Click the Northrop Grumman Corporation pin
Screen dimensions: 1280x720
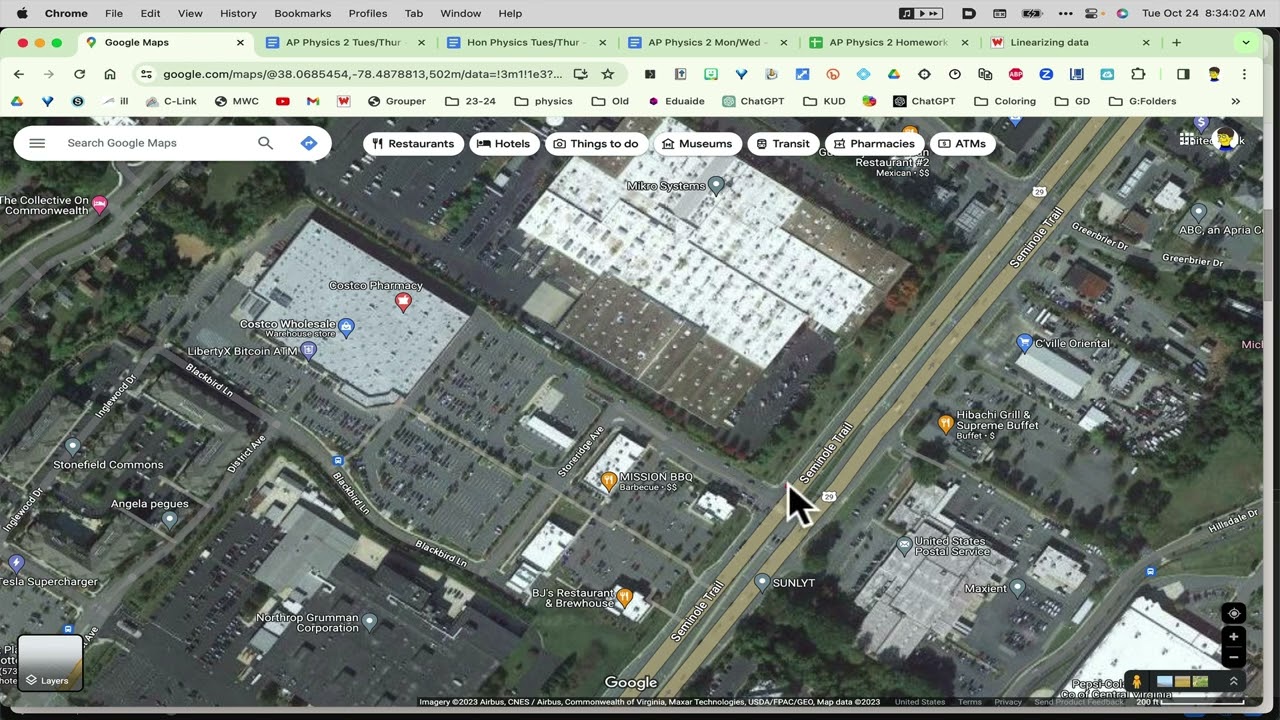pos(369,621)
